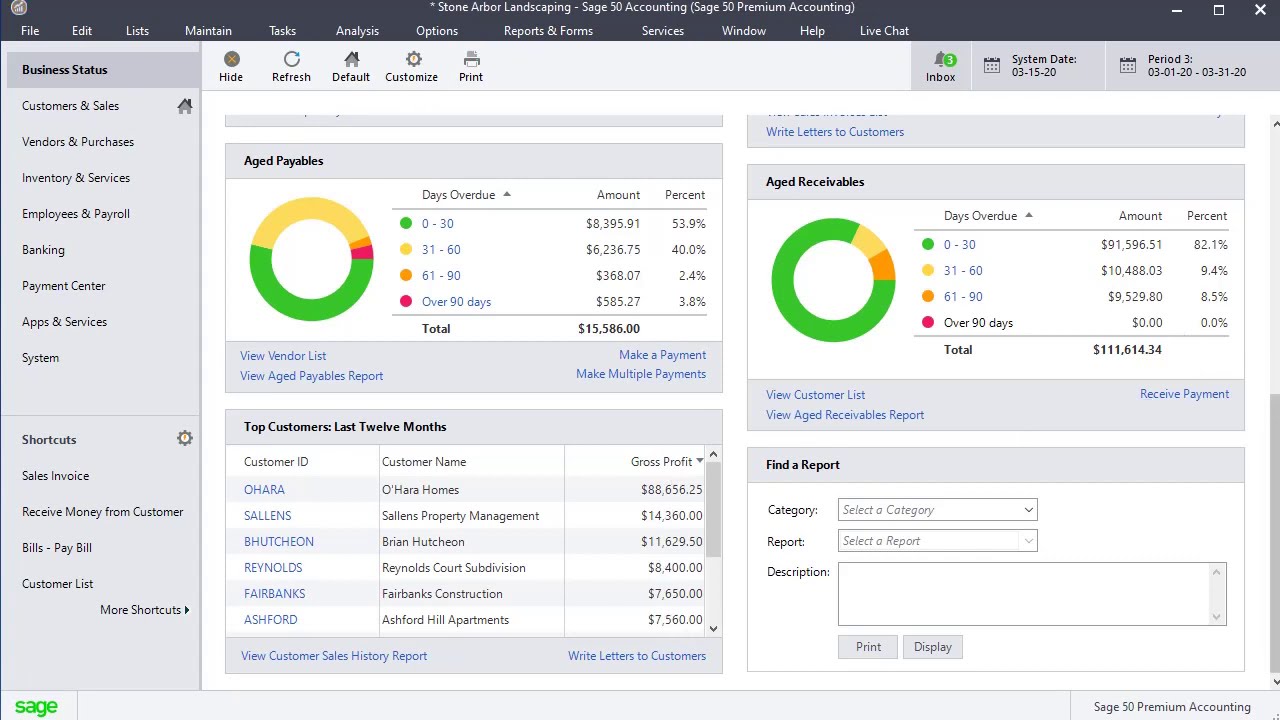This screenshot has height=720, width=1280.
Task: Sort Top Customers by Gross Profit arrow
Action: click(x=699, y=462)
